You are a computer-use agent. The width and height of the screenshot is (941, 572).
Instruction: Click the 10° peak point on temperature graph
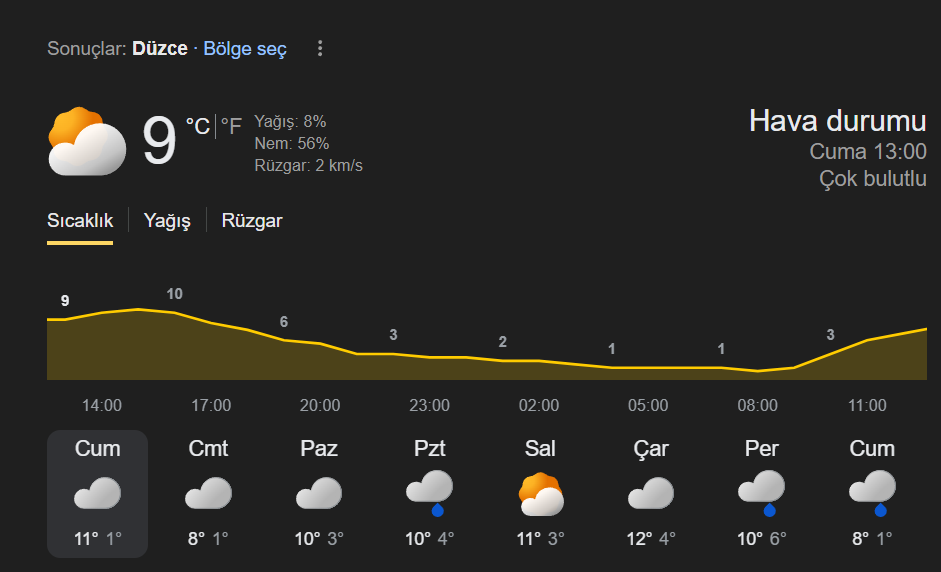pos(174,312)
